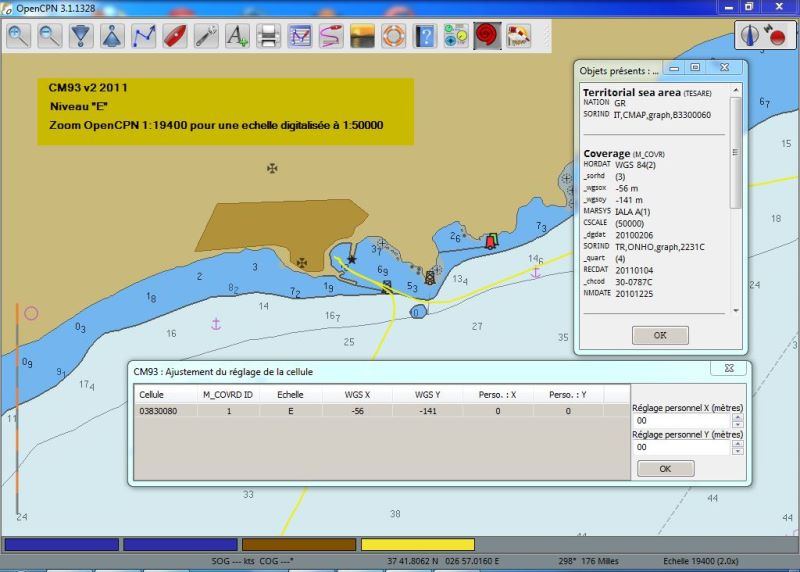Toggle auto follow red boat icon
This screenshot has height=572, width=800.
pos(174,36)
